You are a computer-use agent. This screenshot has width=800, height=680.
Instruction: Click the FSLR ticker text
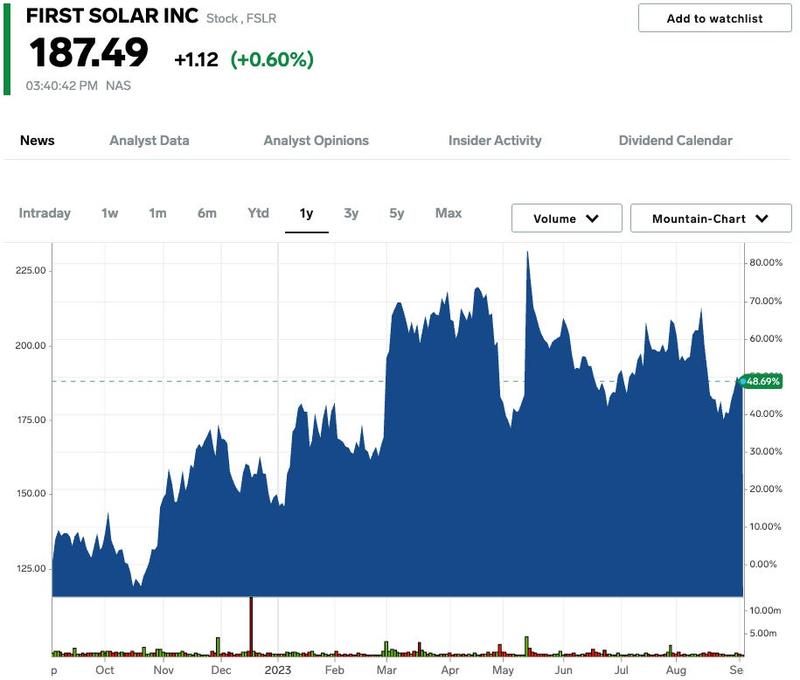click(261, 18)
